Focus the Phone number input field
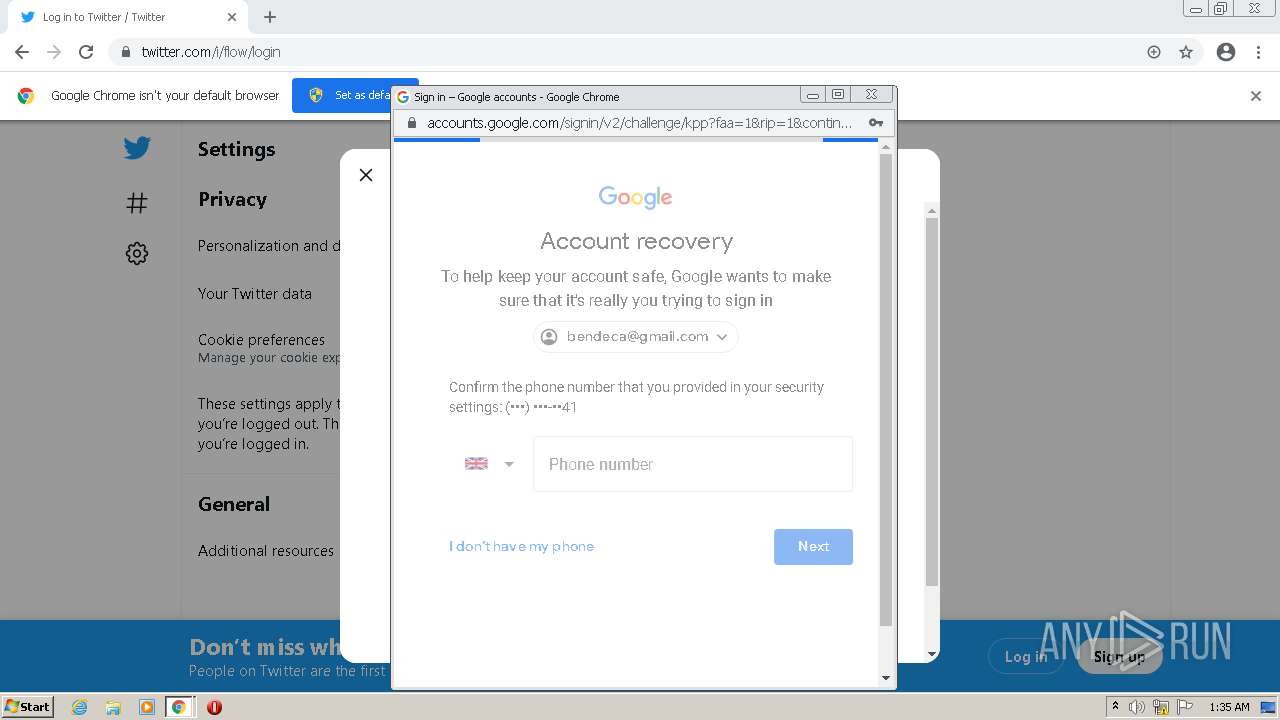Screen dimensions: 1280x720 coord(693,464)
